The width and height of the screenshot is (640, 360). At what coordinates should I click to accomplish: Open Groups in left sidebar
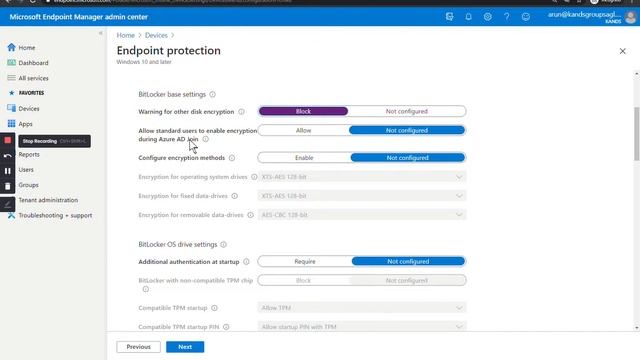tap(28, 185)
